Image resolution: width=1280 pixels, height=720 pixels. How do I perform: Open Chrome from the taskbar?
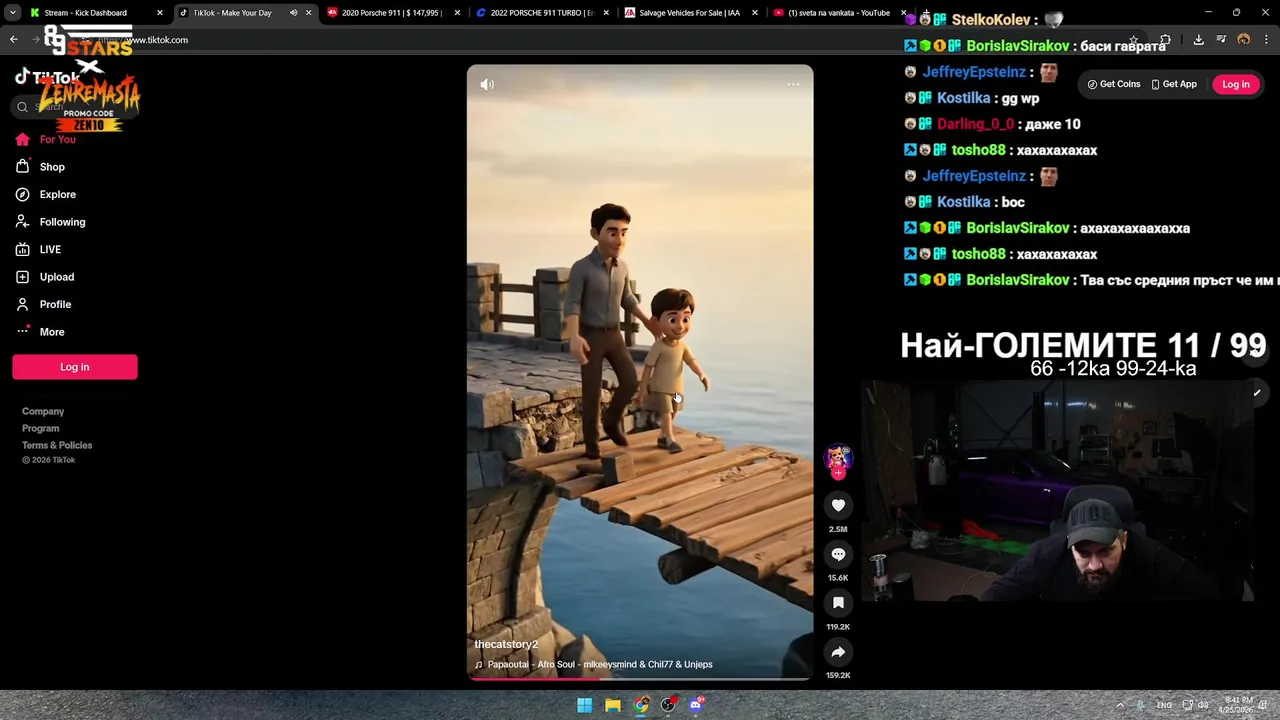(x=641, y=705)
